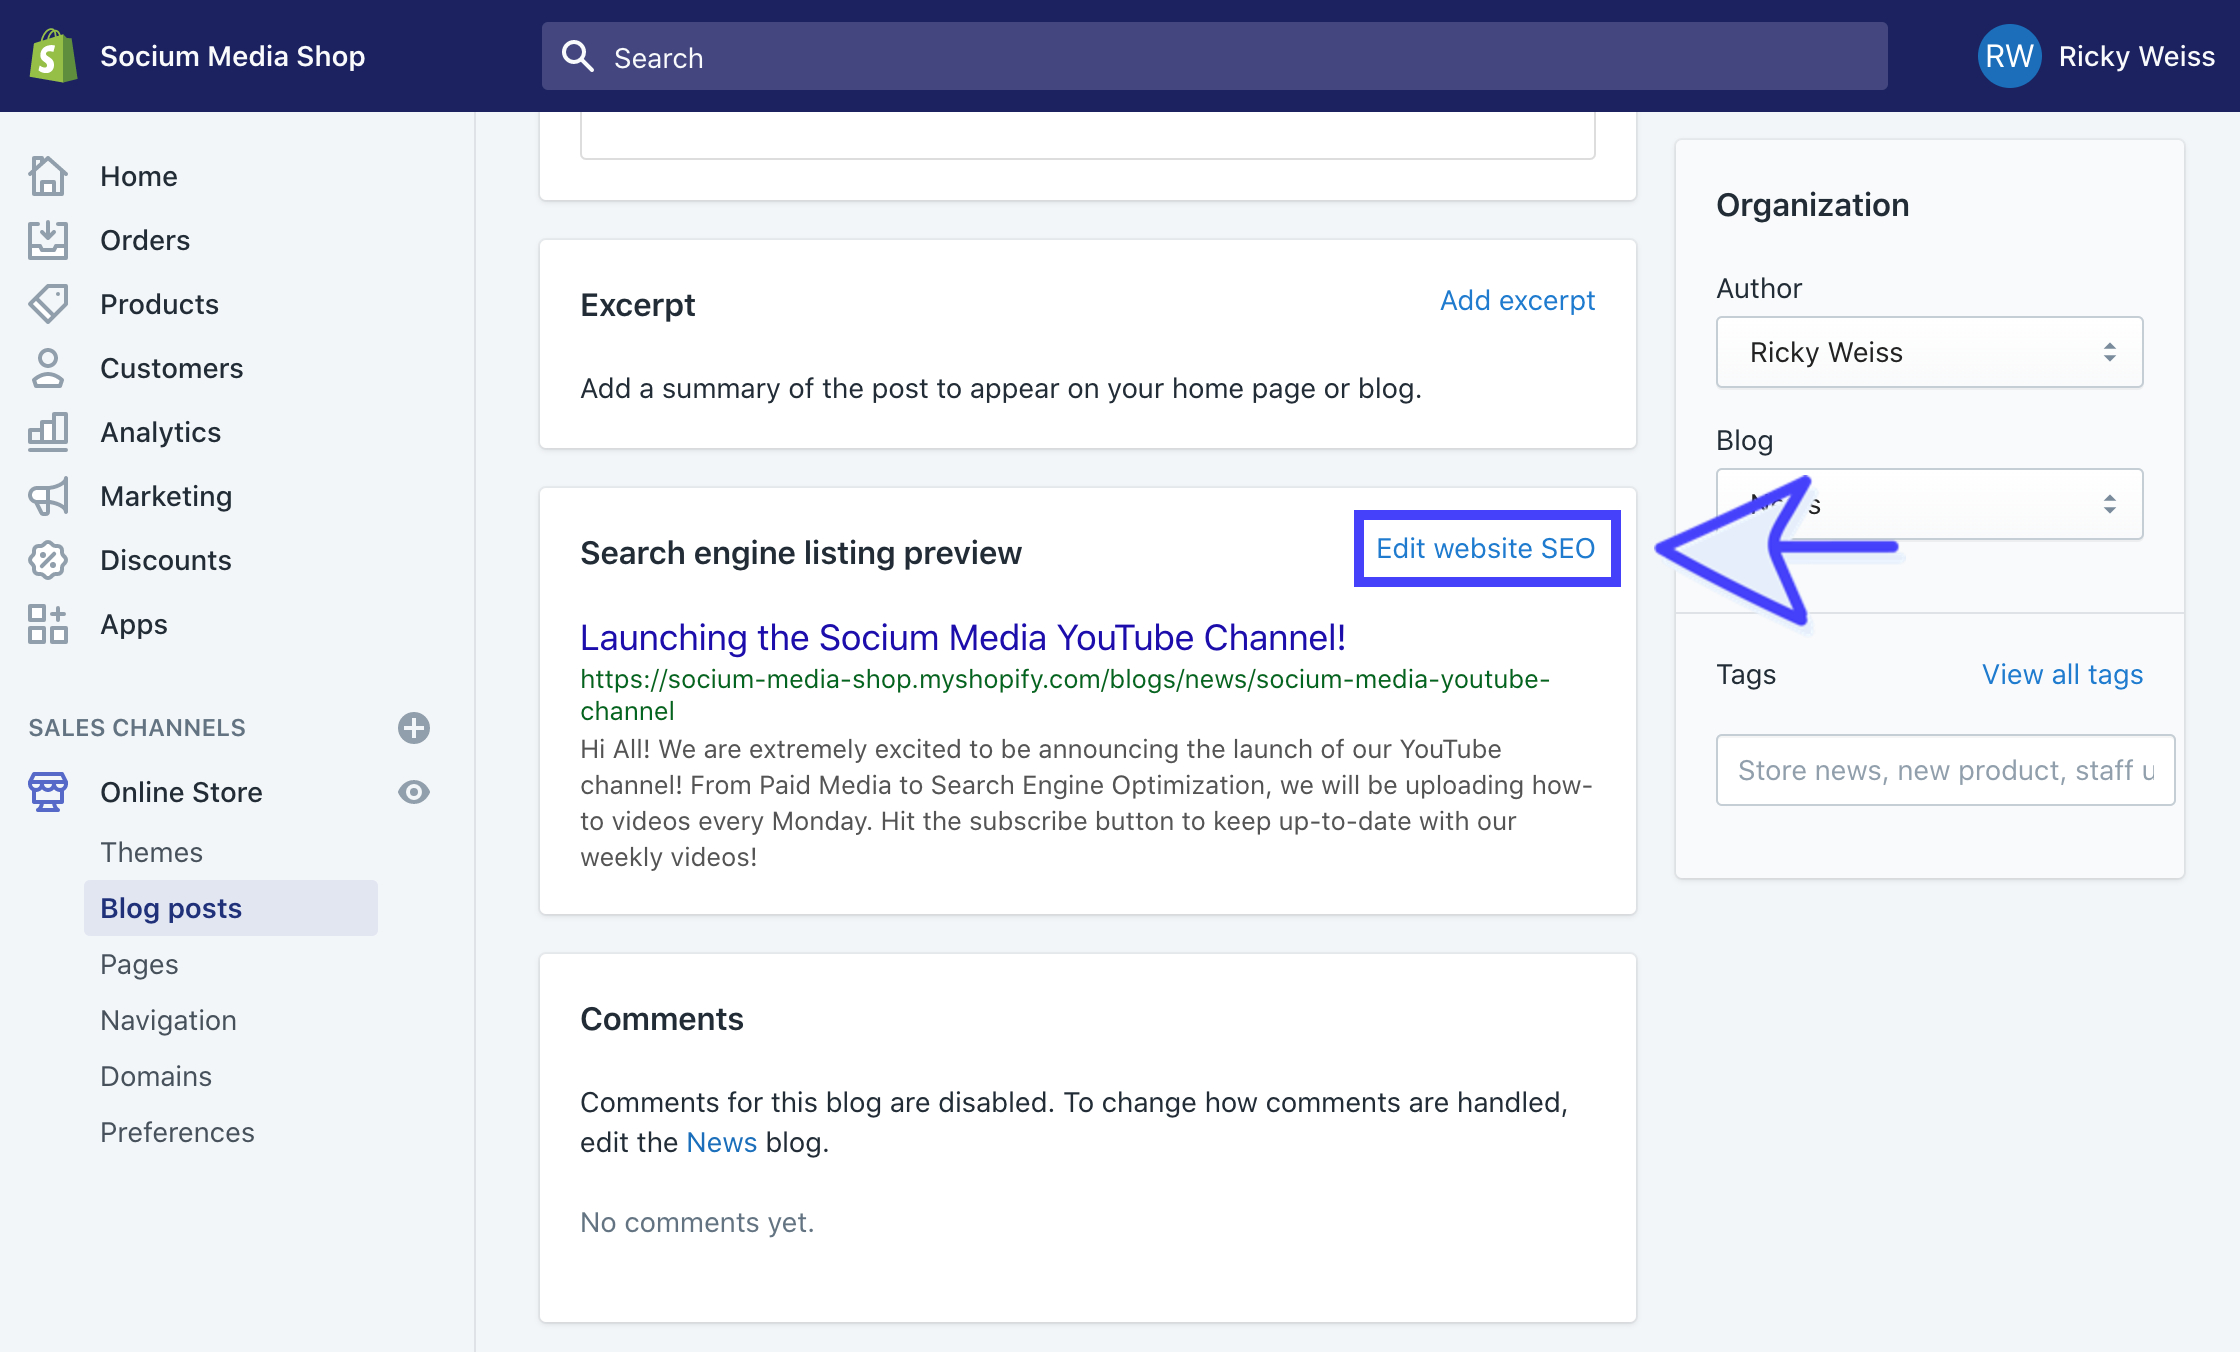Open Apps in the sidebar

[134, 624]
